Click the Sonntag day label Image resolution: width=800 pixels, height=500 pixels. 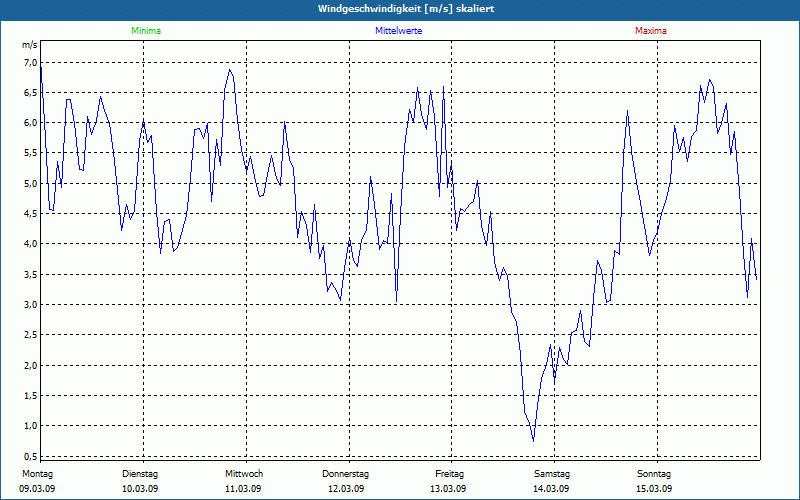click(x=654, y=474)
